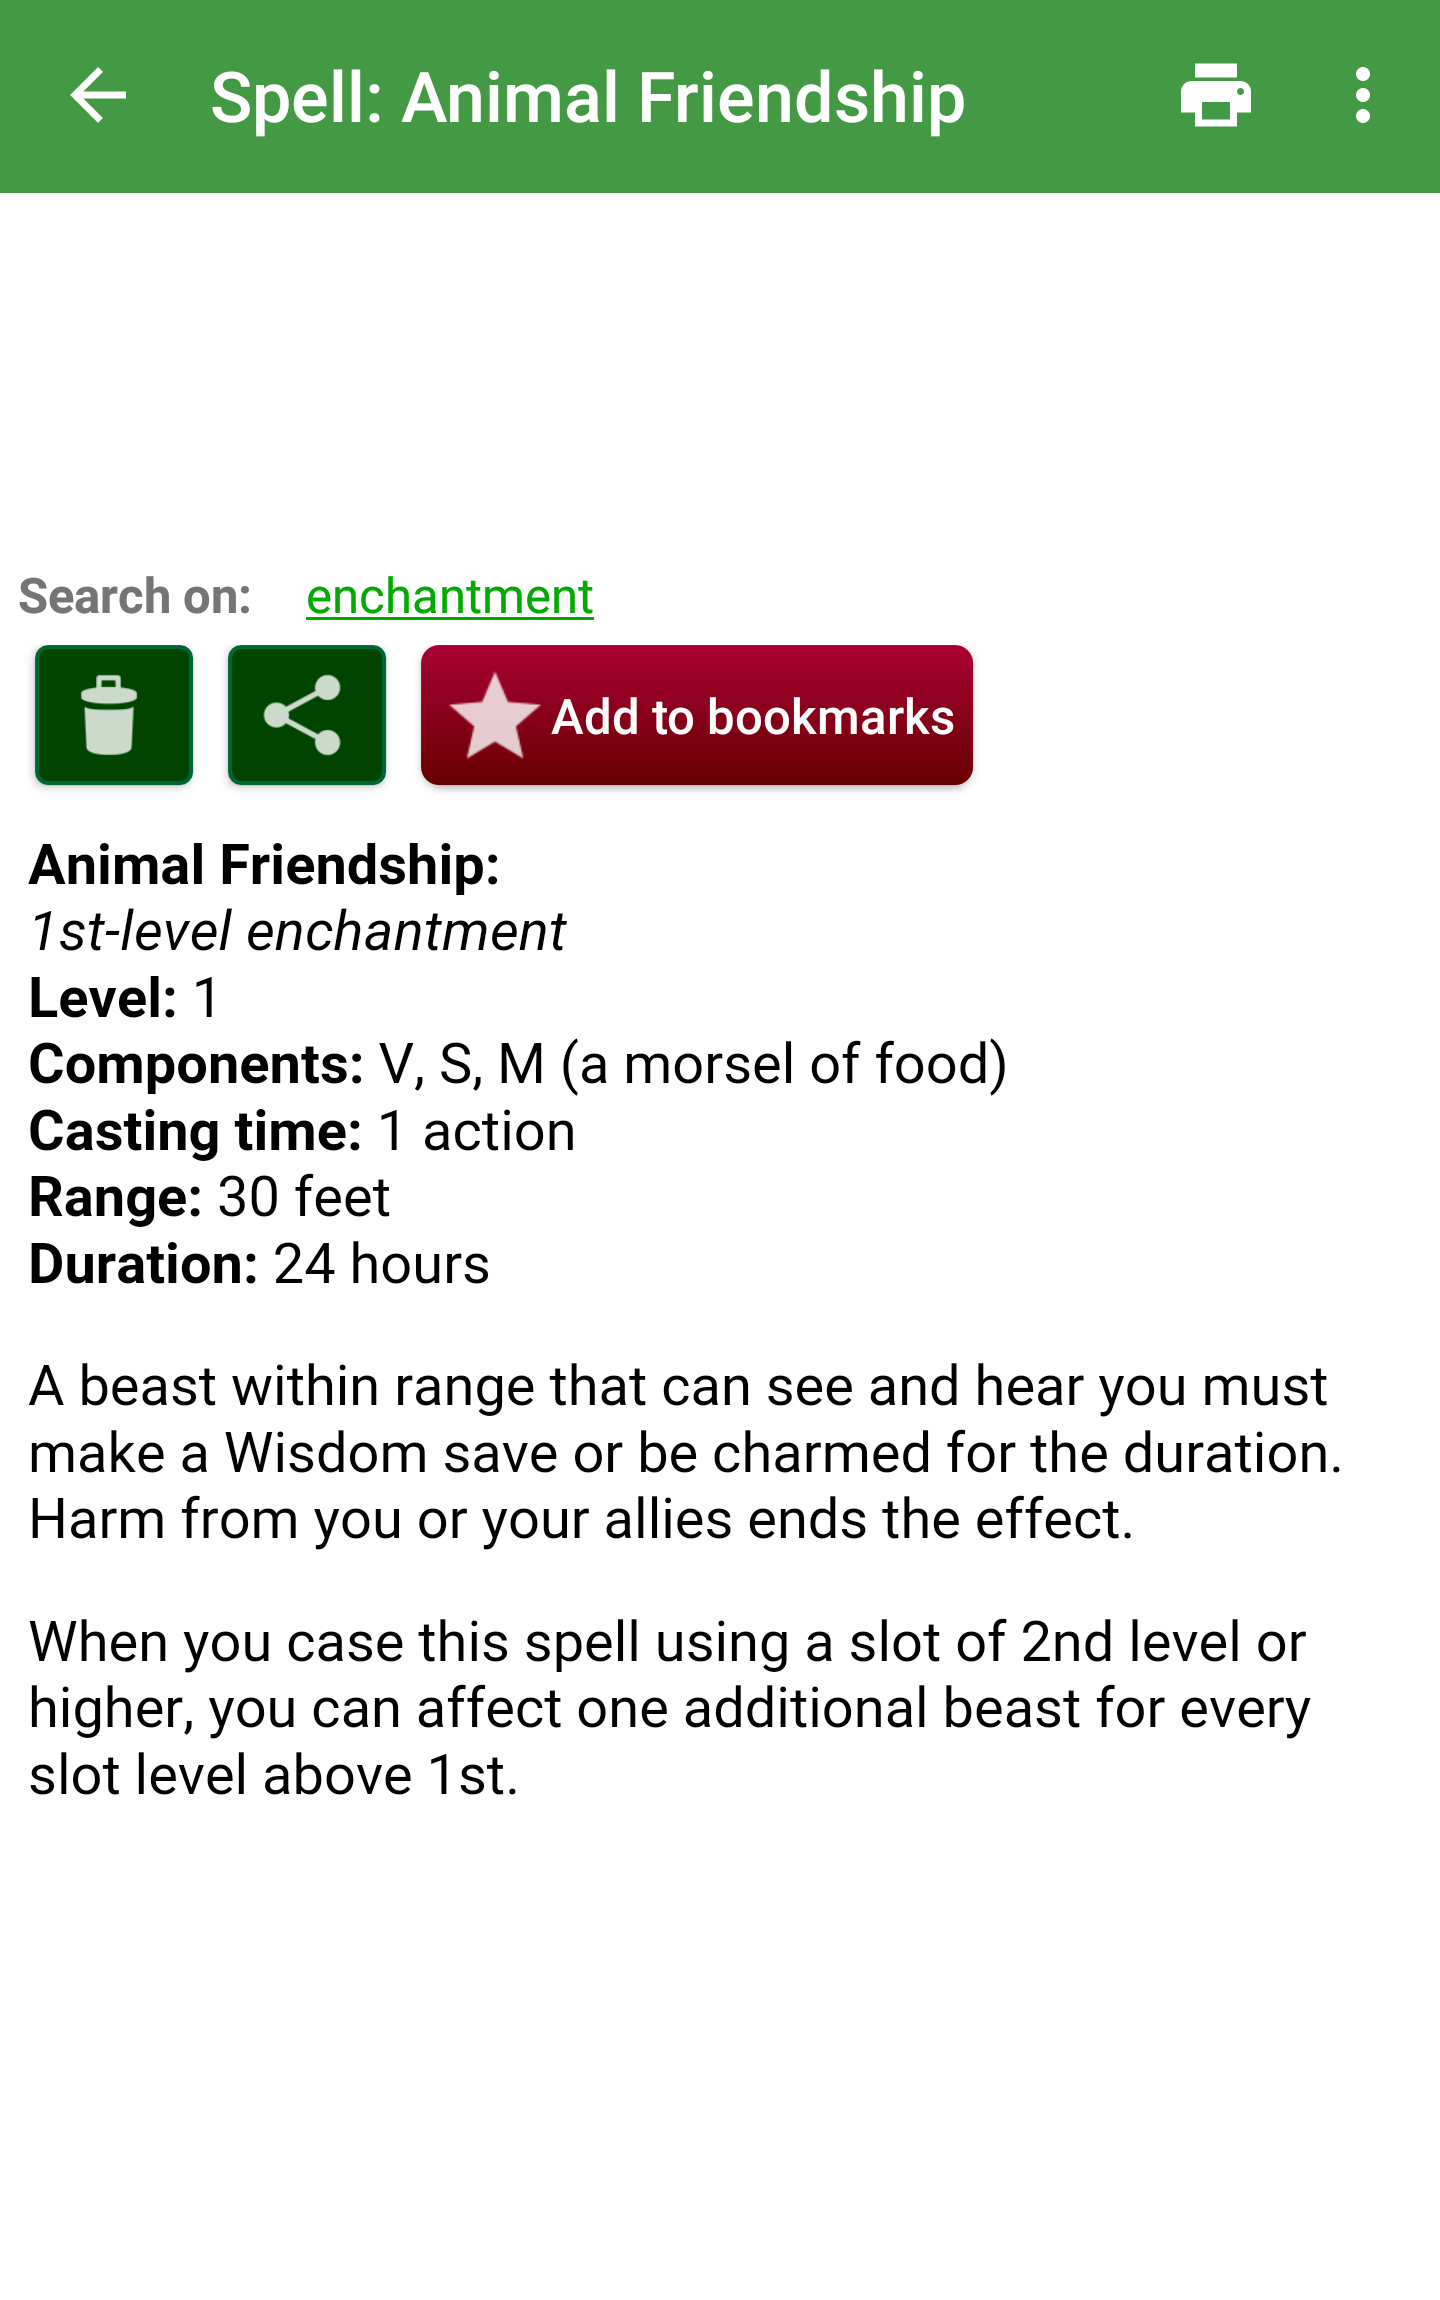Share this spell using the share icon
Viewport: 1440px width, 2300px height.
click(x=306, y=715)
